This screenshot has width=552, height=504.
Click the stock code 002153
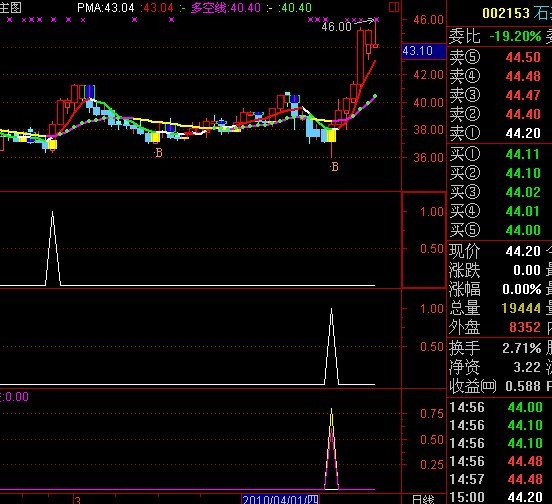click(506, 13)
